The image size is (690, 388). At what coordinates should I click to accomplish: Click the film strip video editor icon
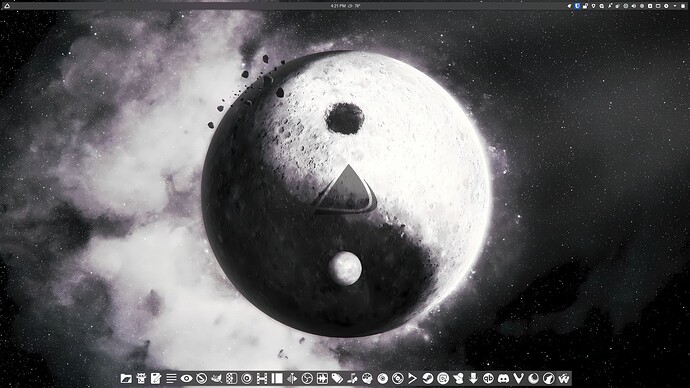(x=262, y=378)
